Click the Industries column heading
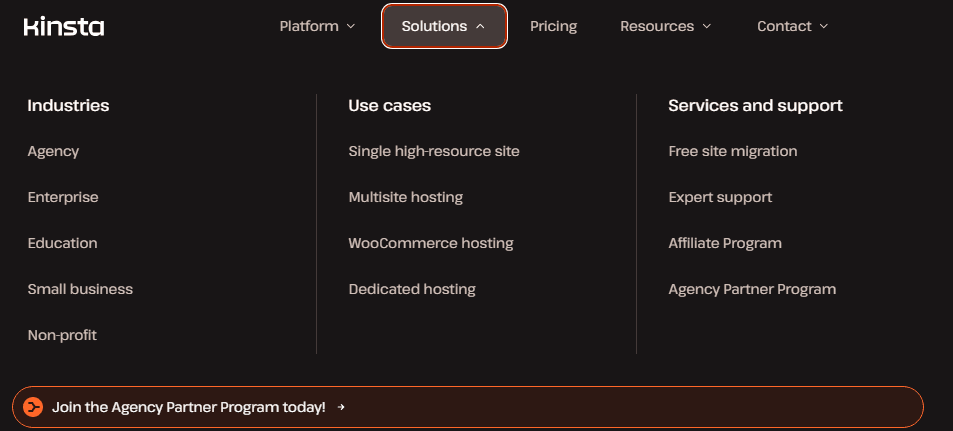The image size is (953, 431). pos(68,106)
